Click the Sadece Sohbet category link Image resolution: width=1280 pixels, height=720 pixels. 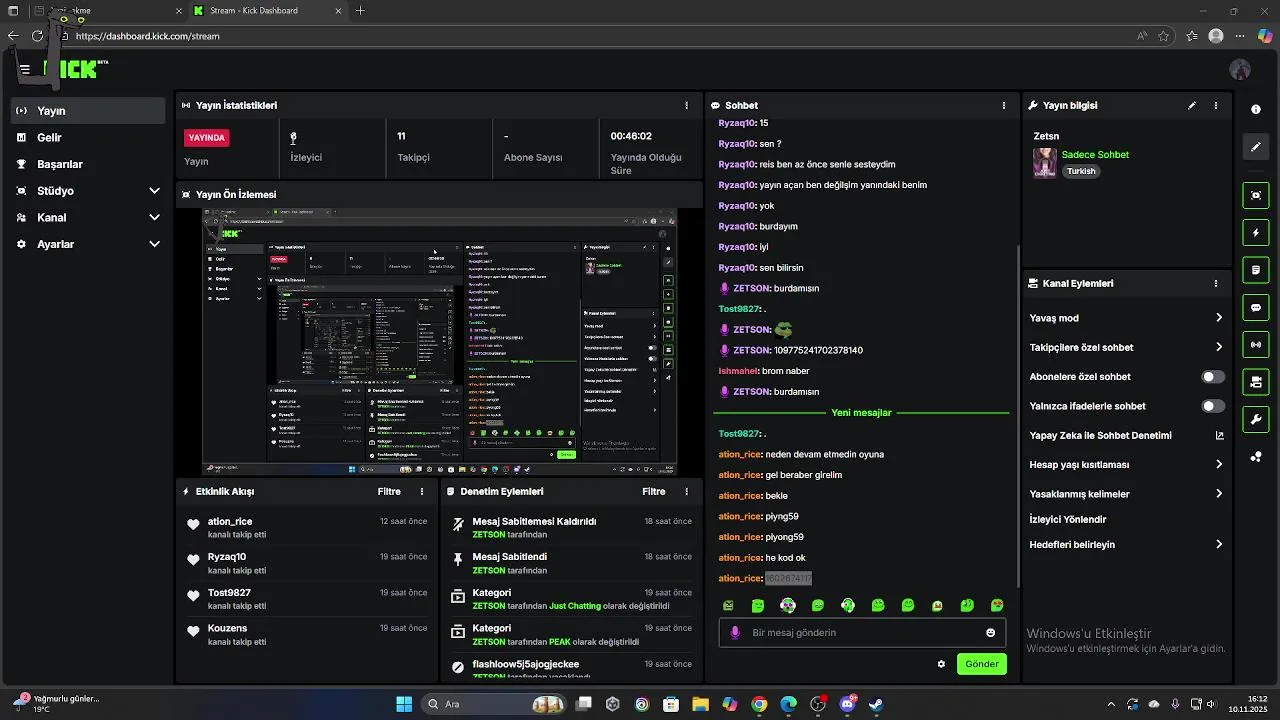click(x=1095, y=155)
